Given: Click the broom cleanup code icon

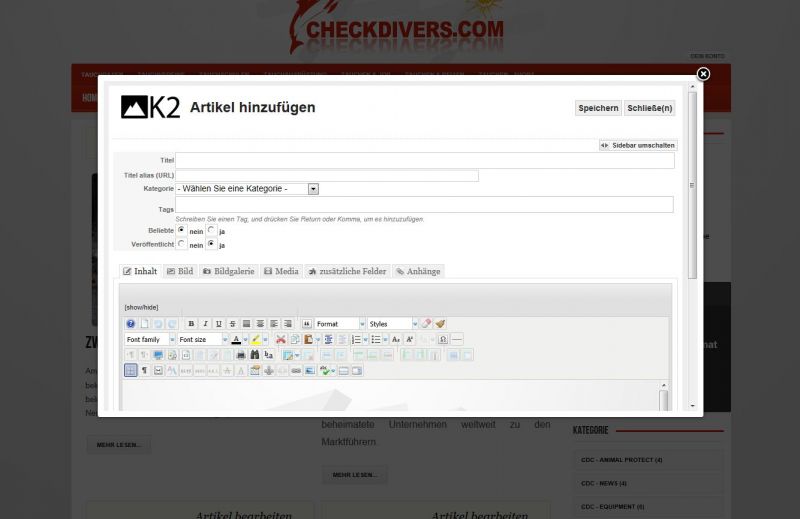Looking at the screenshot, I should pos(440,324).
